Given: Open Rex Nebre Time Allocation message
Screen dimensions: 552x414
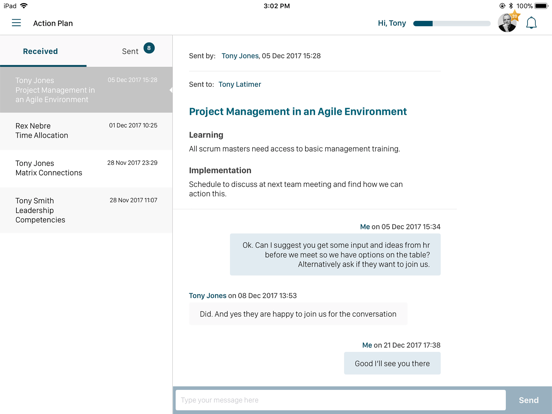Looking at the screenshot, I should pos(86,131).
